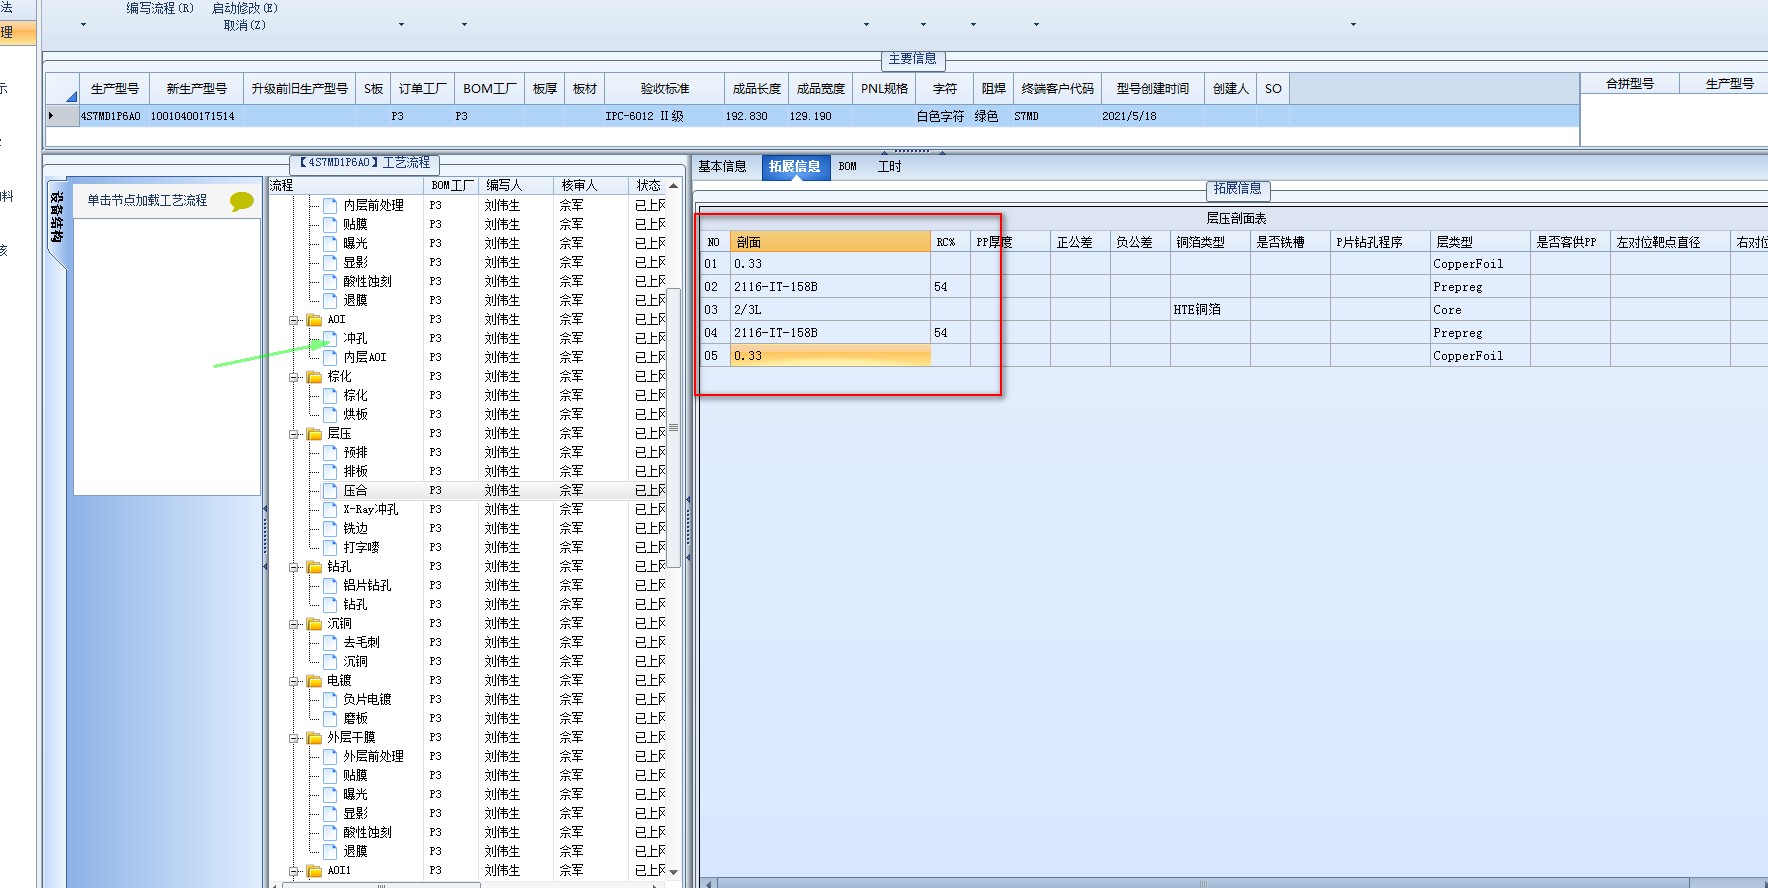This screenshot has height=888, width=1768.
Task: Collapse the 电镀 folder node
Action: coord(295,681)
